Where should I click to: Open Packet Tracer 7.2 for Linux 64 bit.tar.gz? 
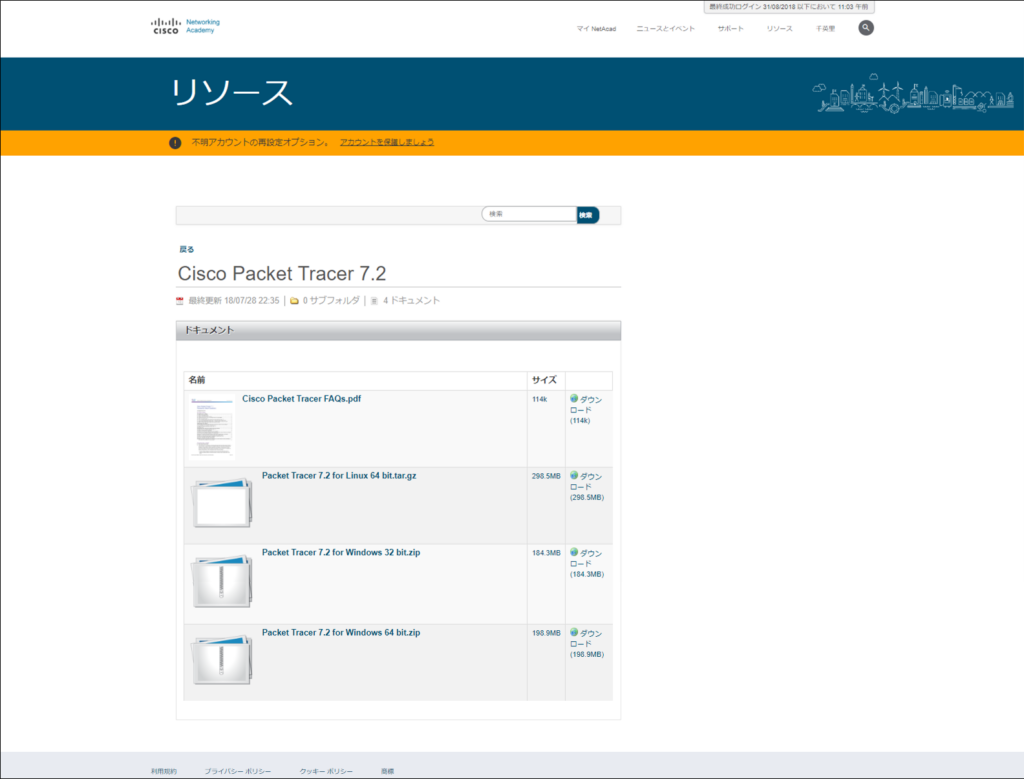(x=339, y=476)
